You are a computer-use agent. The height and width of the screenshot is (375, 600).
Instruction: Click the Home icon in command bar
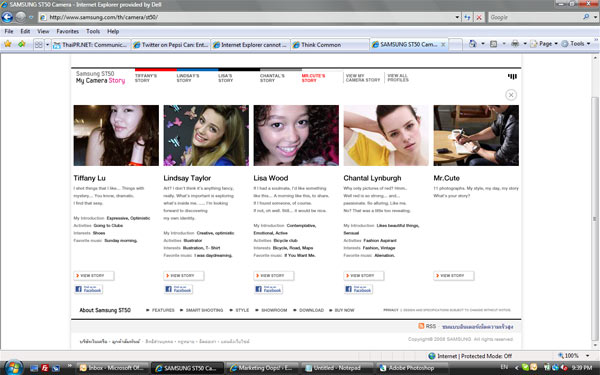(x=473, y=44)
